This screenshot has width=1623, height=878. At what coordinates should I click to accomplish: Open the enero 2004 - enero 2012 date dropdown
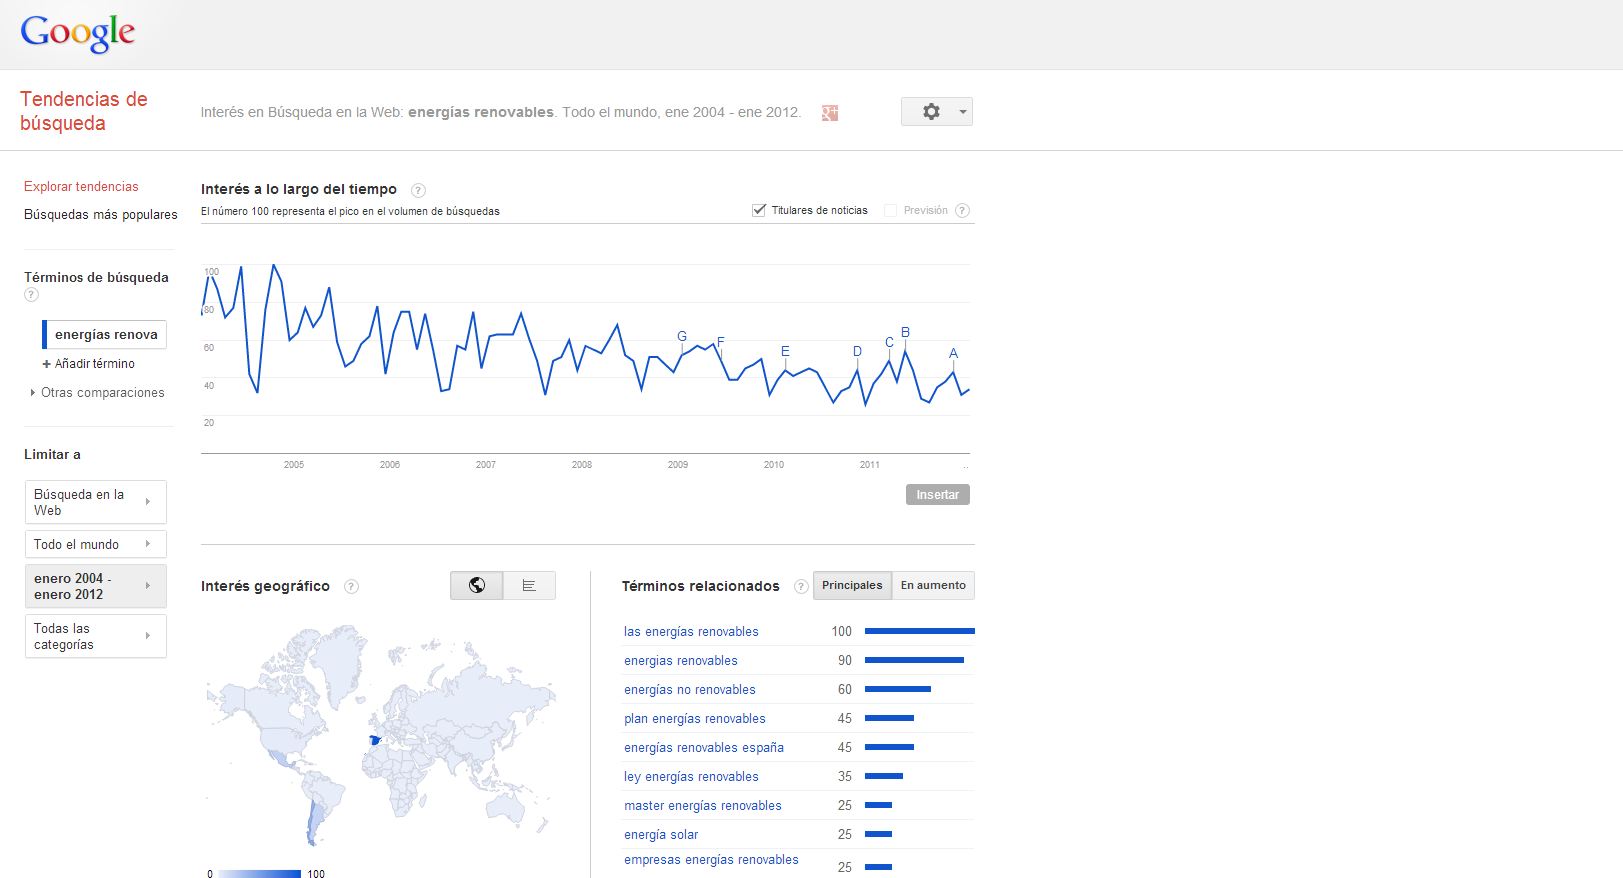coord(95,586)
